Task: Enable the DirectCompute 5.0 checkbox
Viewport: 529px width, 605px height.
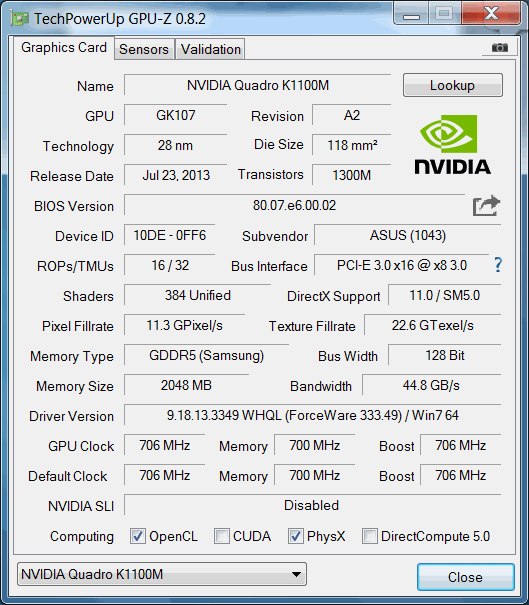Action: tap(370, 536)
